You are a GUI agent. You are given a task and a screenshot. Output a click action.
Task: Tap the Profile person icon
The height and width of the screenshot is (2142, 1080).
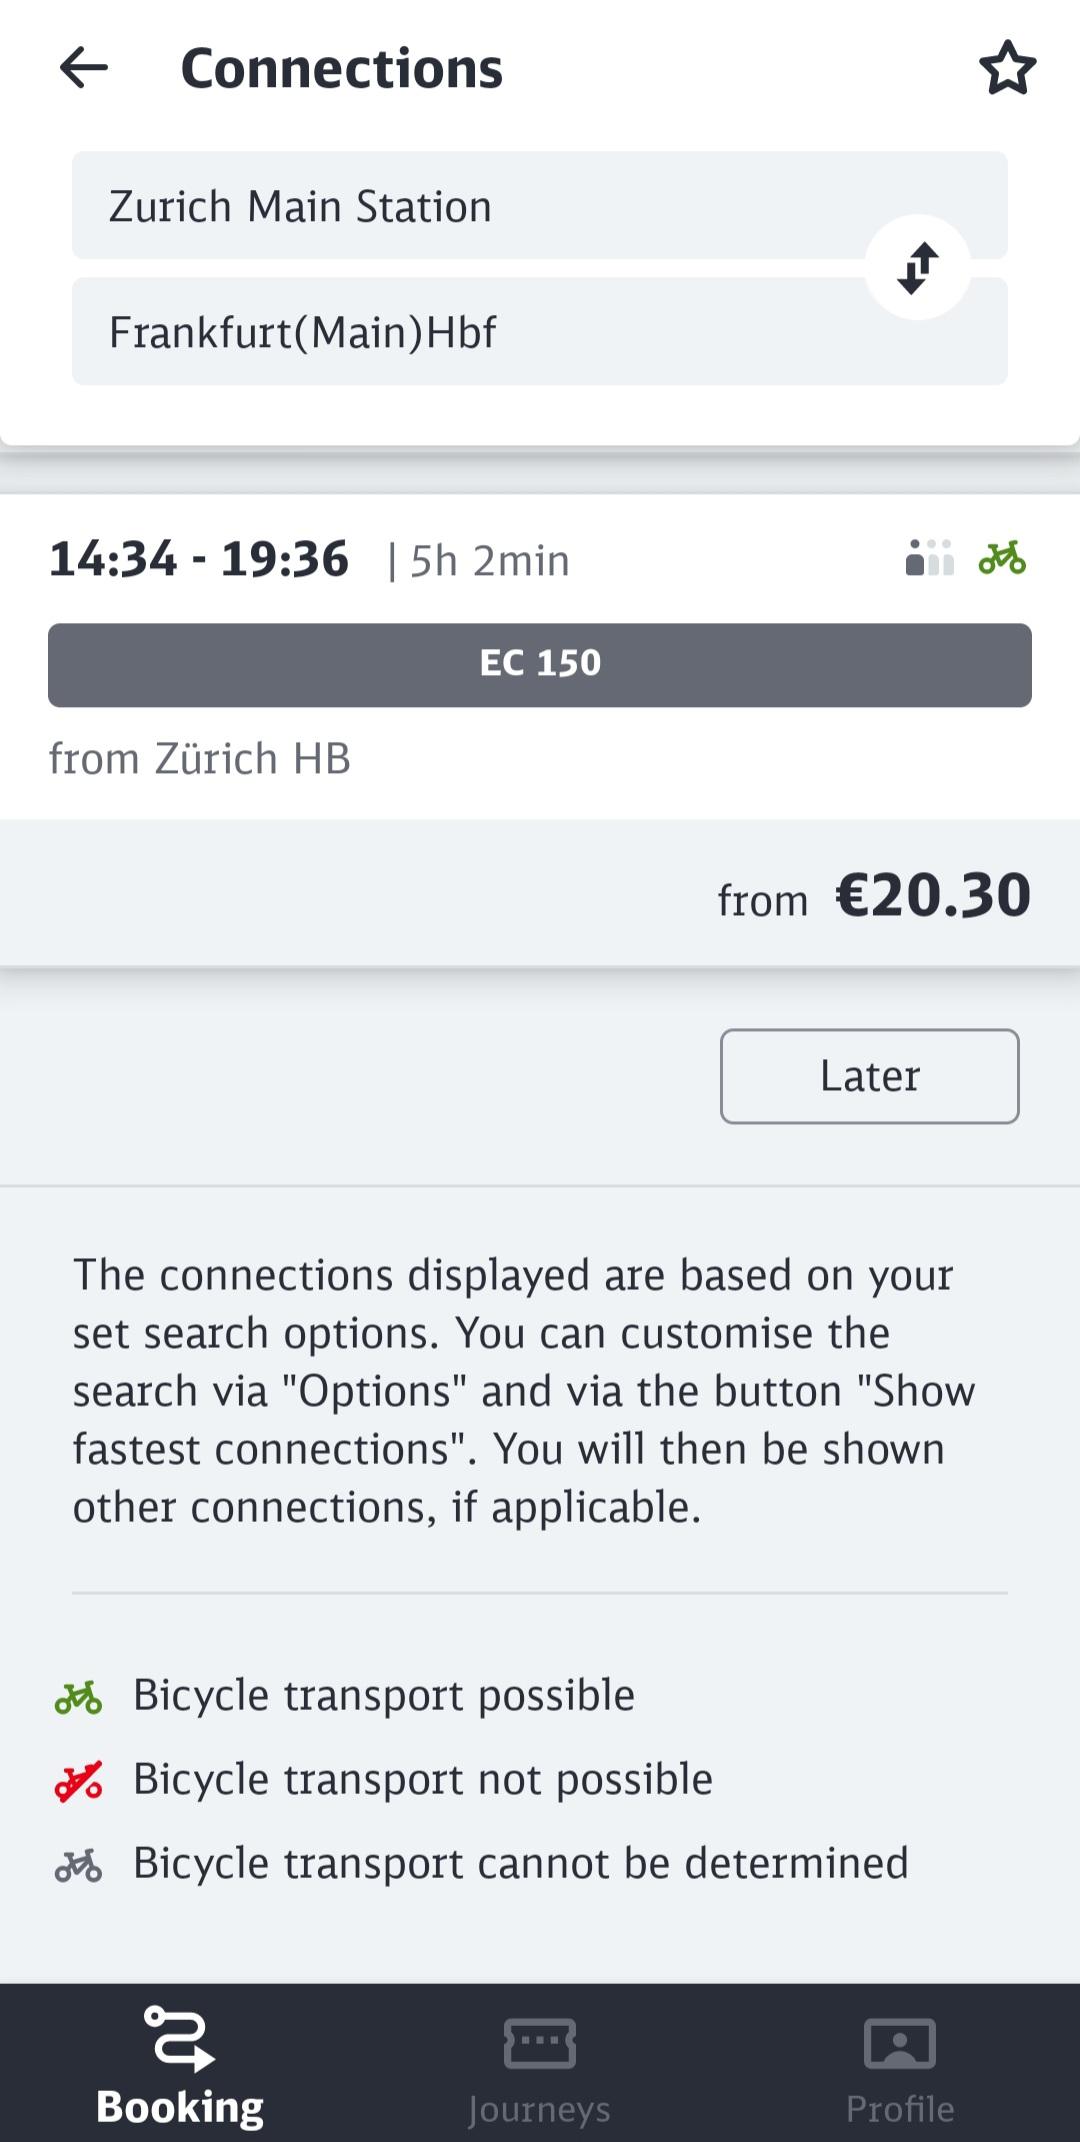(900, 2042)
